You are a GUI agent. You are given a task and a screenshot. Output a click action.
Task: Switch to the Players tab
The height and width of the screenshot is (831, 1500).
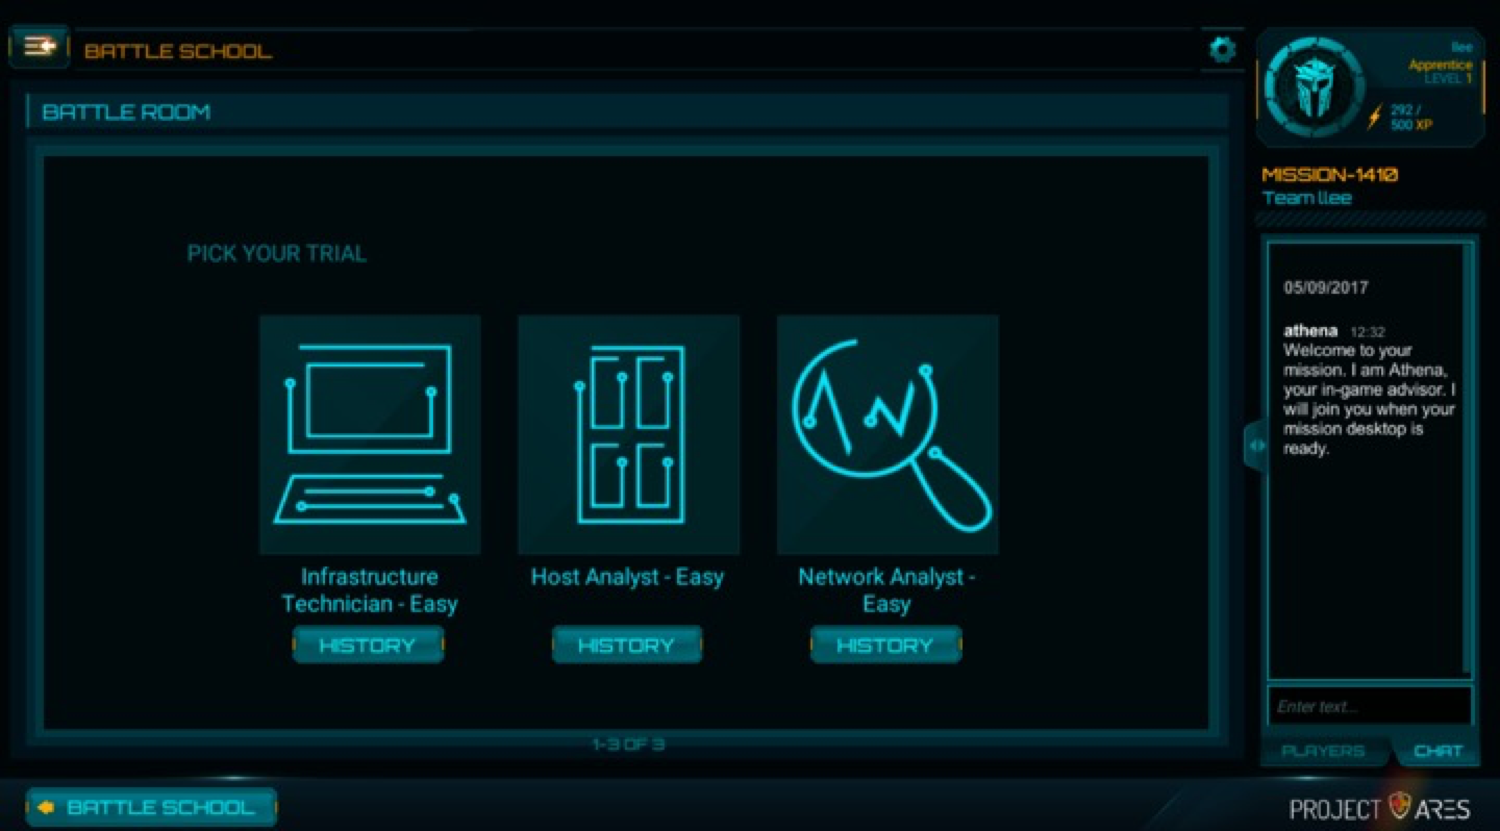tap(1322, 751)
